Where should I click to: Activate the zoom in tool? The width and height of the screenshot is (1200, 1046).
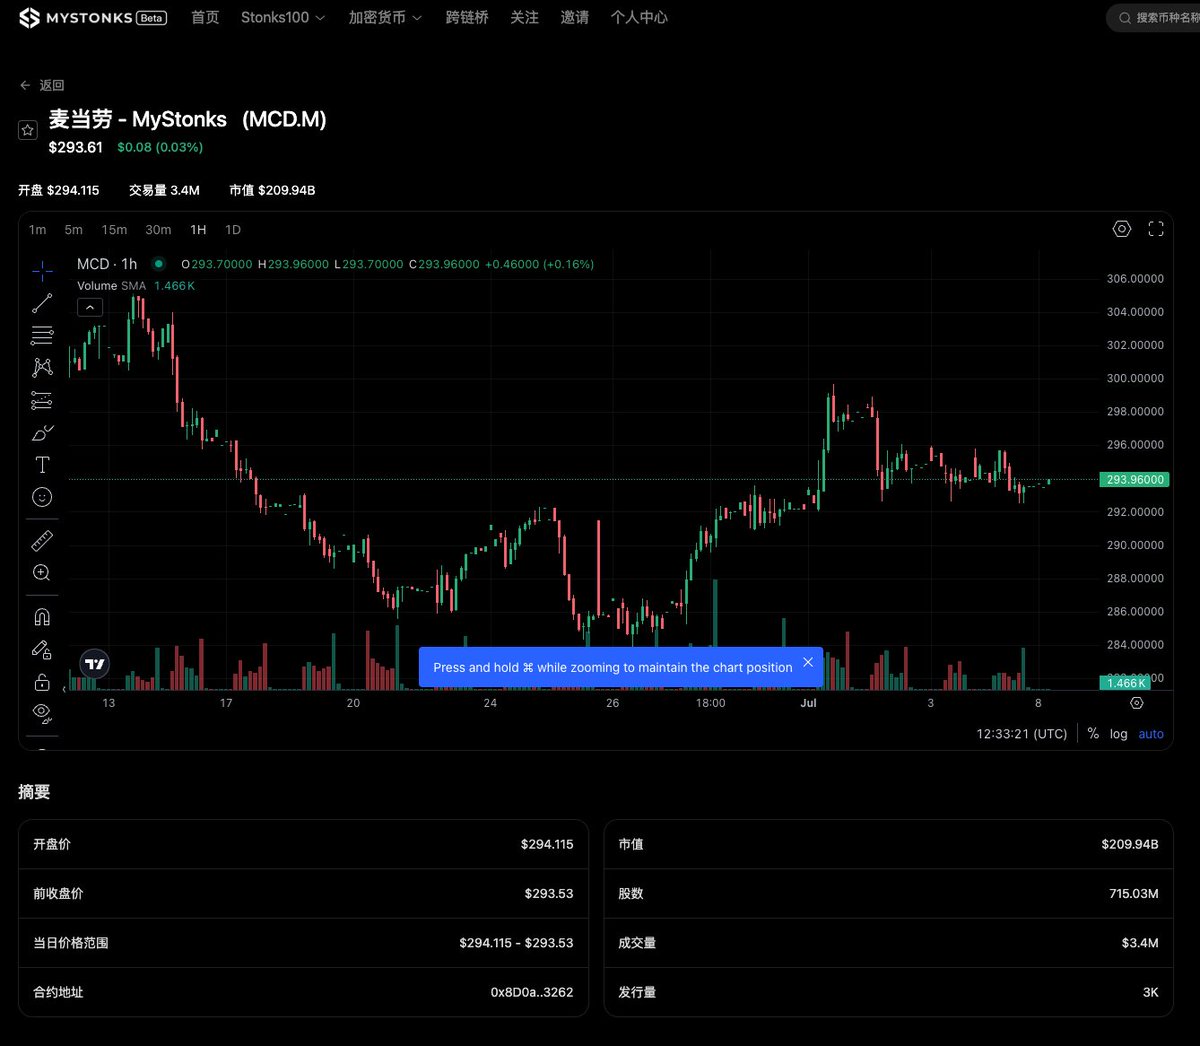[42, 573]
